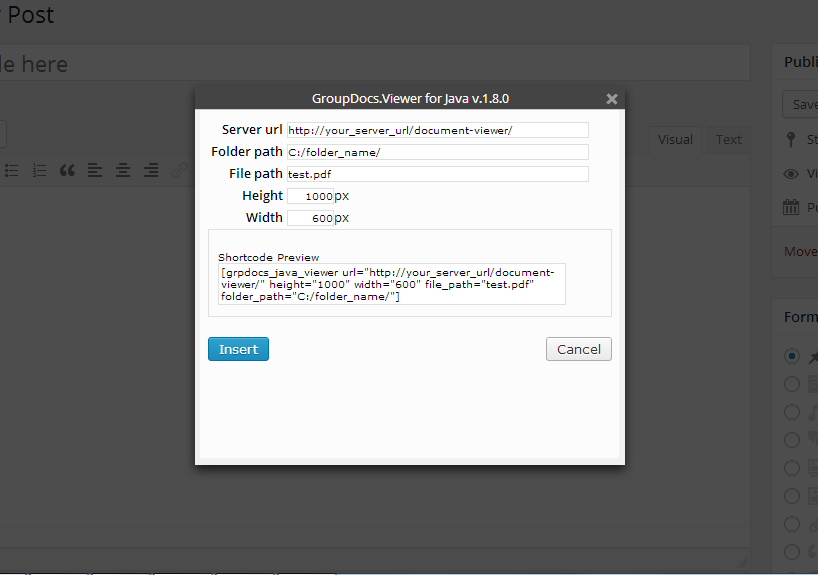Click the insert link paperclip icon
Image resolution: width=818 pixels, height=575 pixels.
pyautogui.click(x=179, y=170)
